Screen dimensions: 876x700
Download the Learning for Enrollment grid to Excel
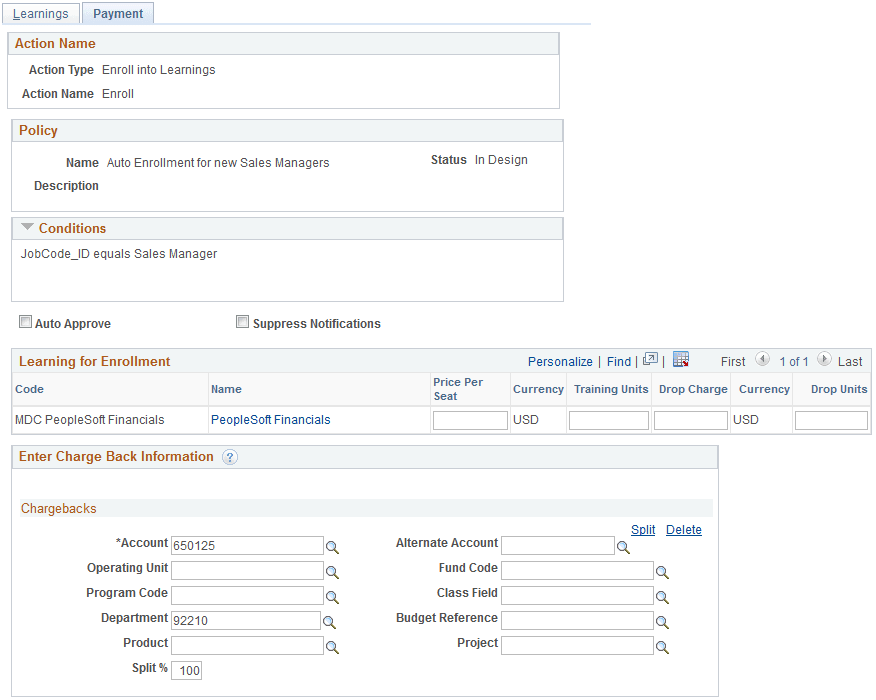pyautogui.click(x=683, y=361)
